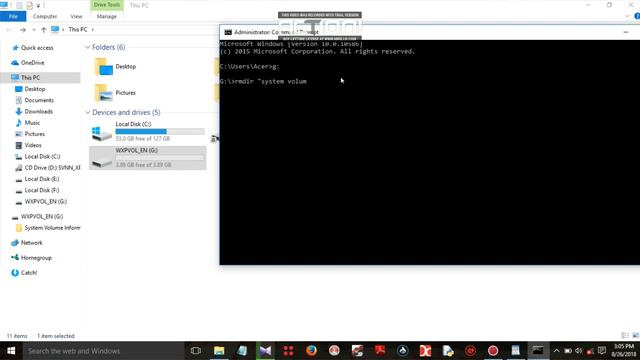Open Adobe Acrobat from the taskbar
The height and width of the screenshot is (360, 640).
380,351
